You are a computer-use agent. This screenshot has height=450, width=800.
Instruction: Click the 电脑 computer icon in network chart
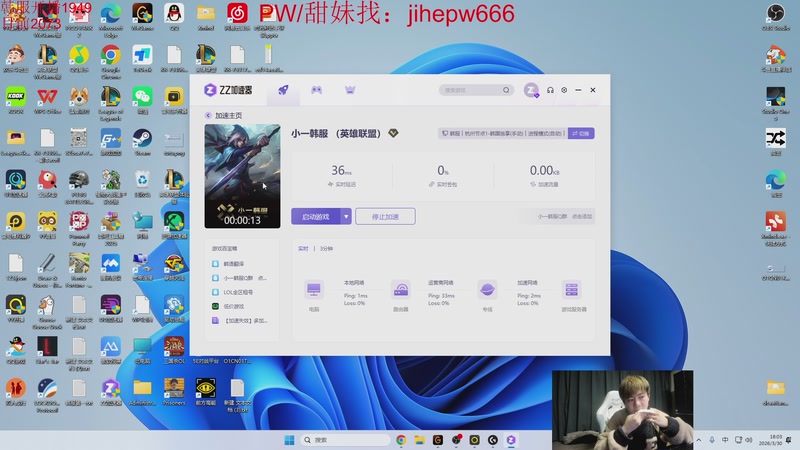click(314, 290)
